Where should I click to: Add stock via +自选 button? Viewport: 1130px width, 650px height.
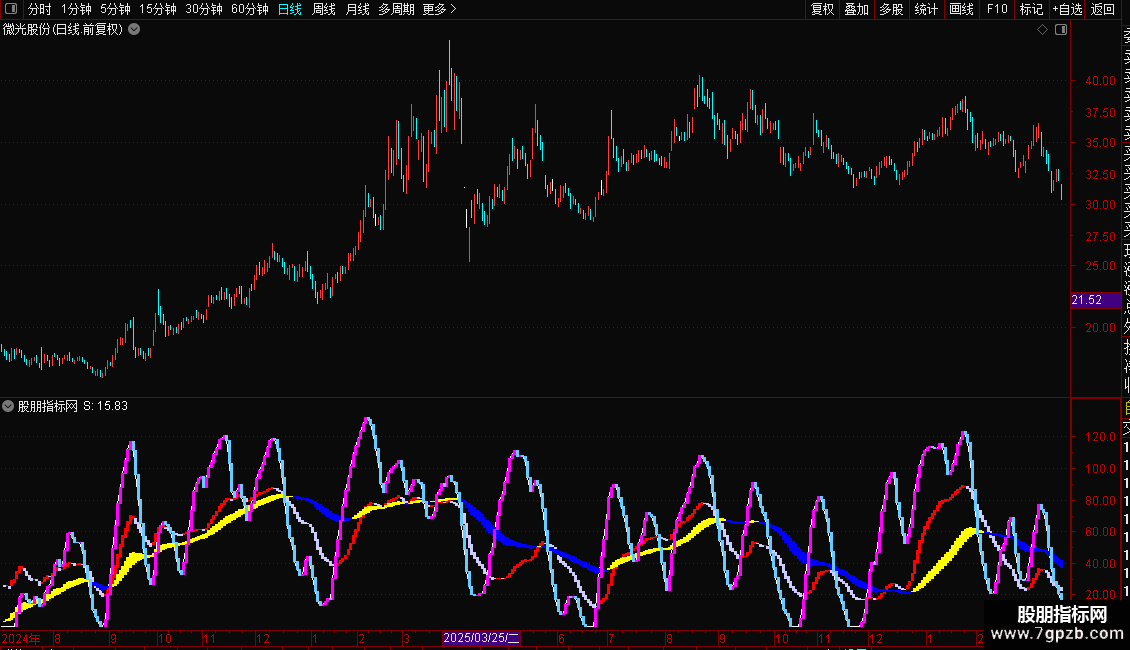coord(1067,9)
